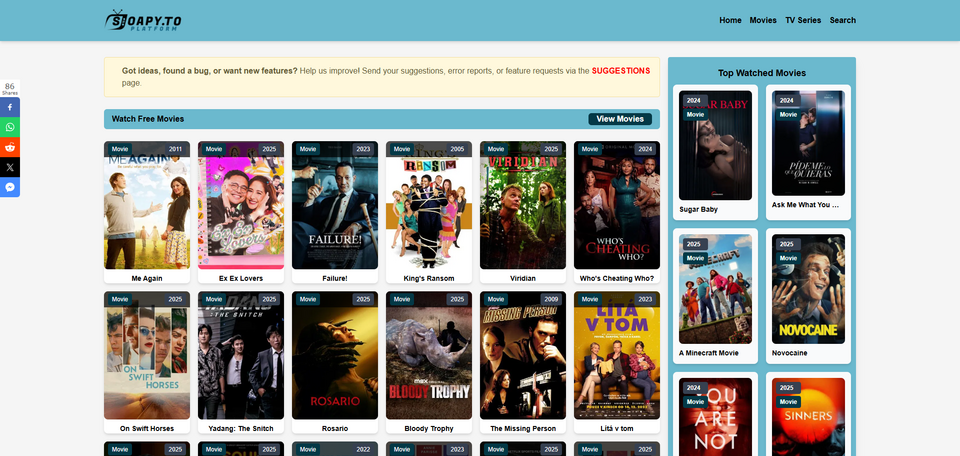Image resolution: width=960 pixels, height=456 pixels.
Task: Open the Viridian movie poster
Action: click(523, 205)
